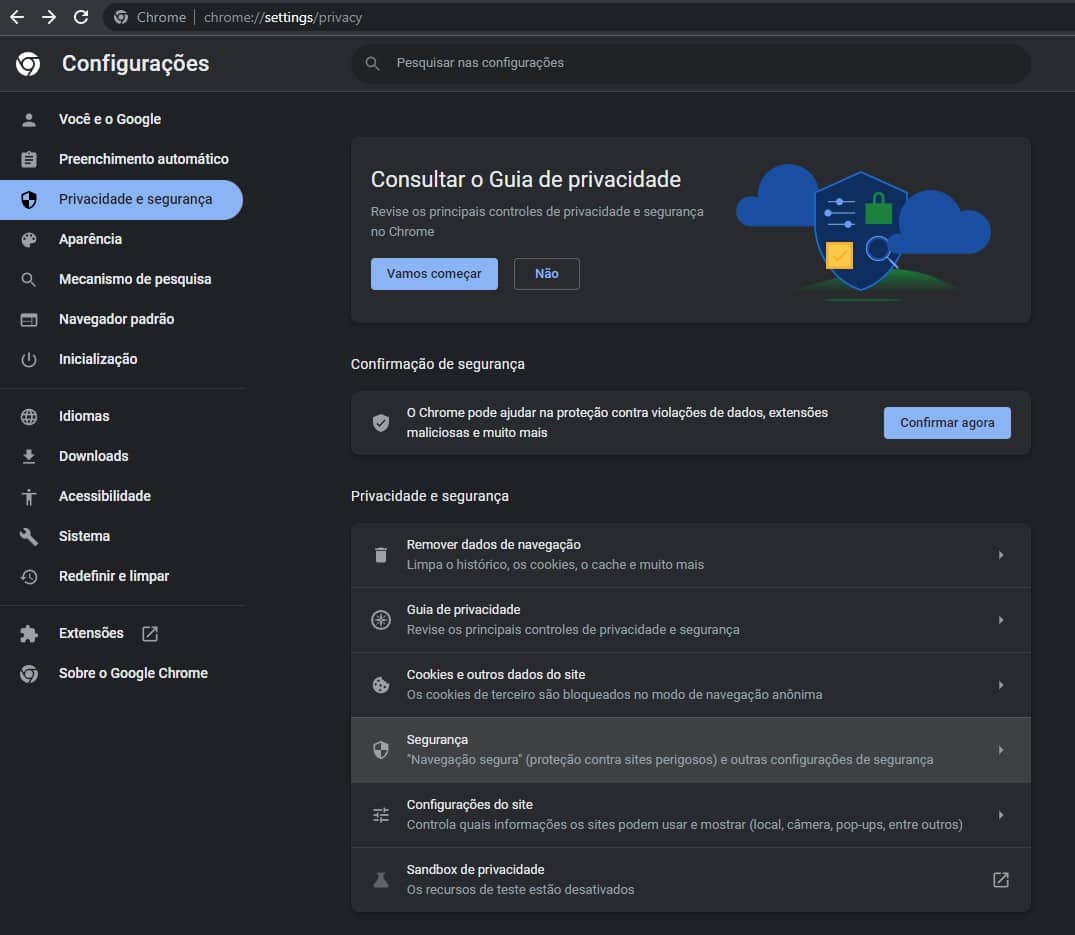Go back using the browser back arrow
The width and height of the screenshot is (1075, 935).
(17, 17)
